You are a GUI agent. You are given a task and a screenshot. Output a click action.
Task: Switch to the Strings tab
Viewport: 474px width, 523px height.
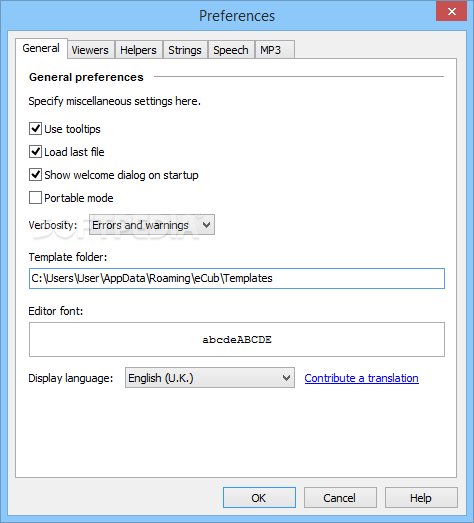tap(185, 50)
